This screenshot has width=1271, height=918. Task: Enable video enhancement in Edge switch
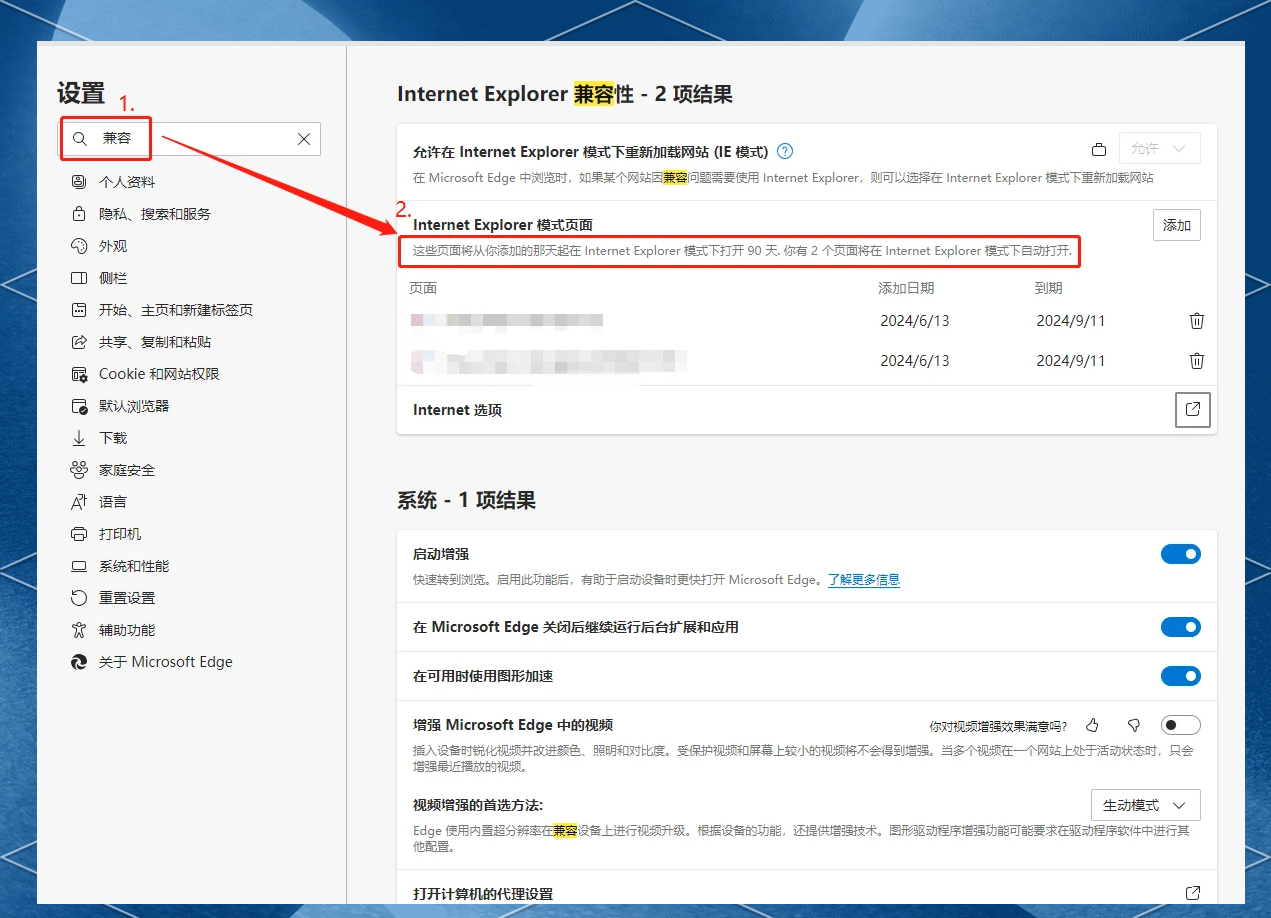tap(1180, 726)
